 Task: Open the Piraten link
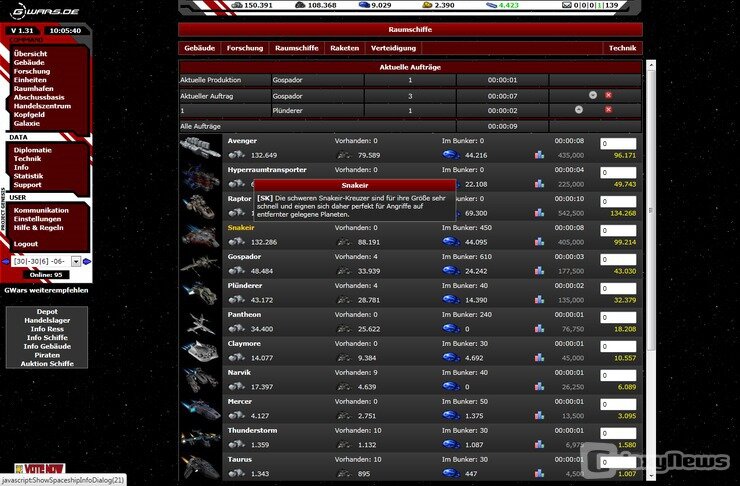point(47,355)
